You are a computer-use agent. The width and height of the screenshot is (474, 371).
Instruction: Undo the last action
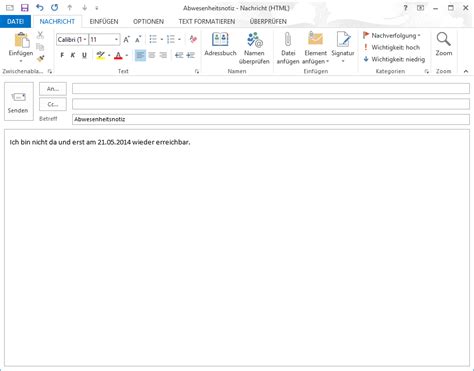pos(40,8)
